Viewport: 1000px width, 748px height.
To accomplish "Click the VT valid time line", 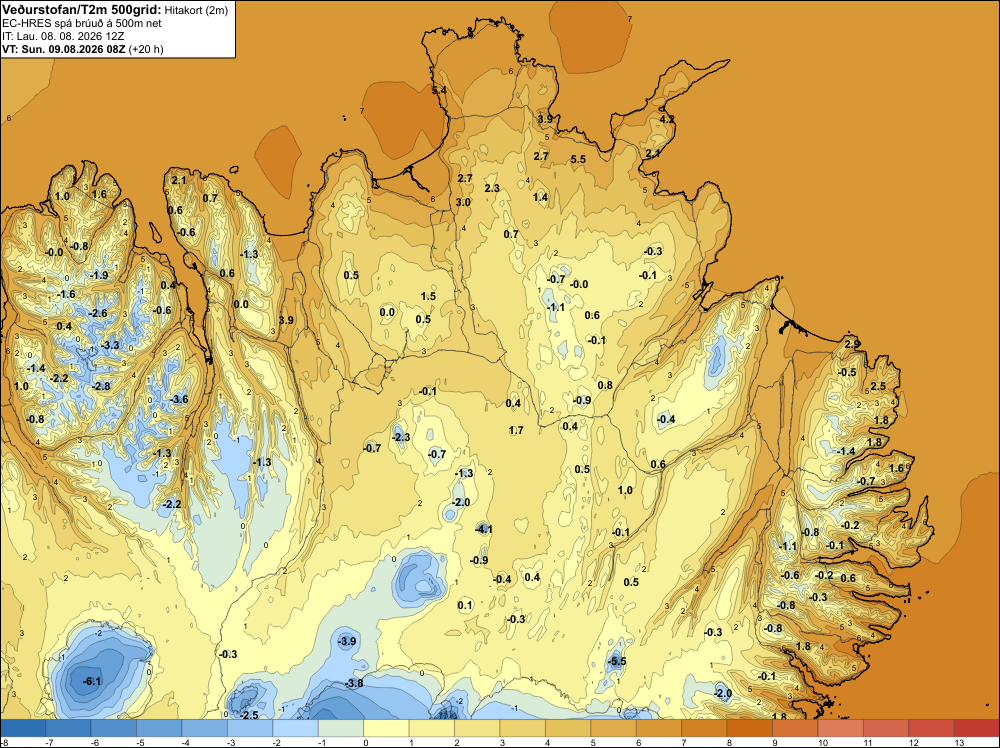I will [83, 49].
